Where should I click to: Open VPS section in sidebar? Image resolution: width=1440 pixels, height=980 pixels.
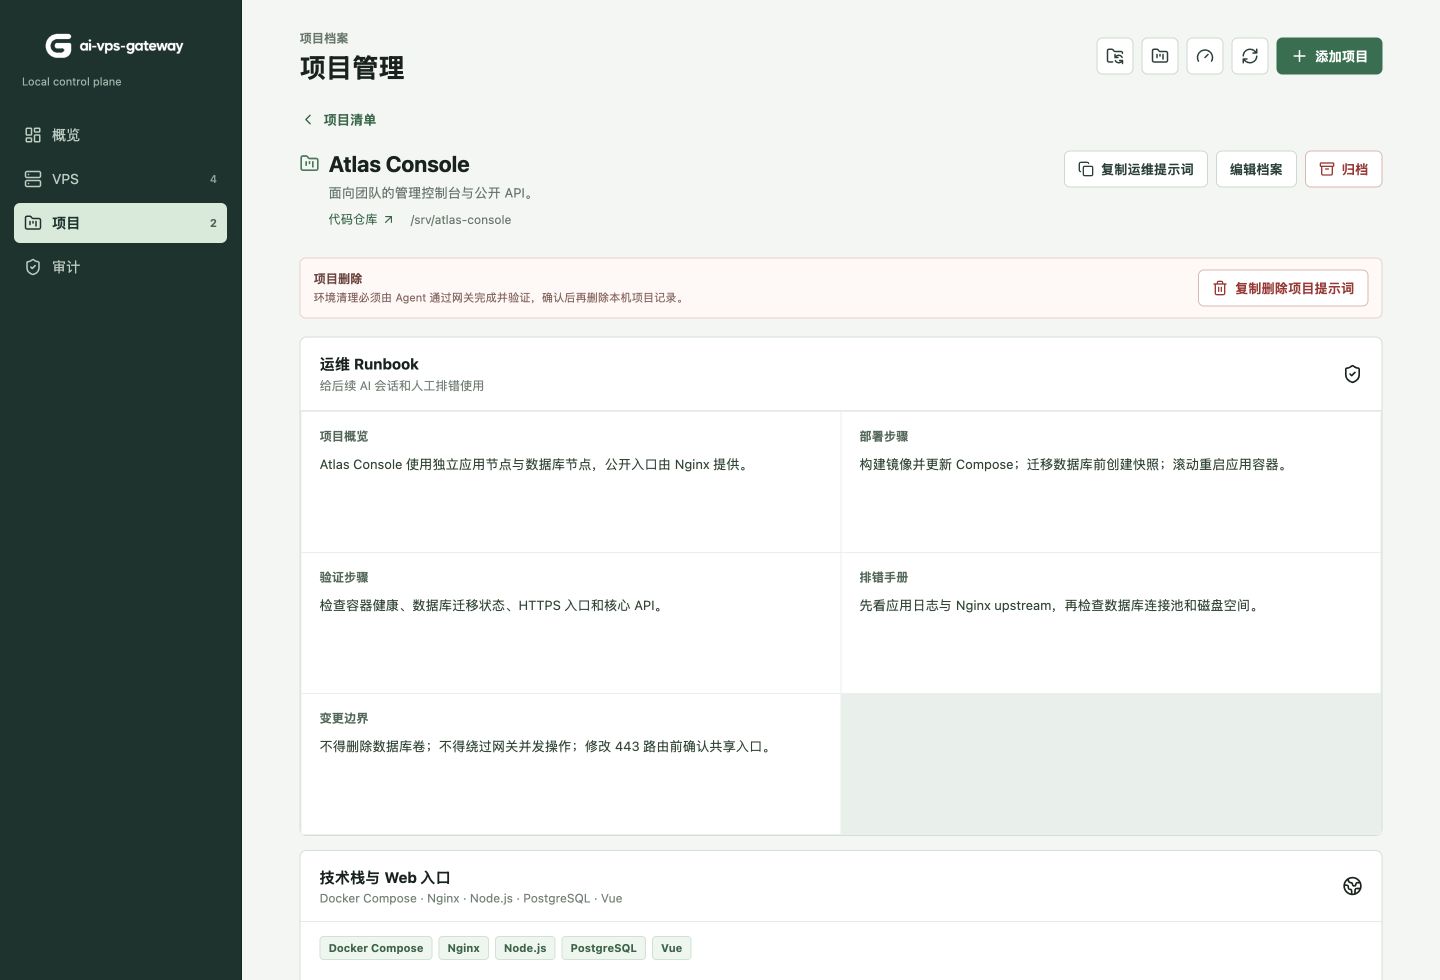tap(120, 179)
